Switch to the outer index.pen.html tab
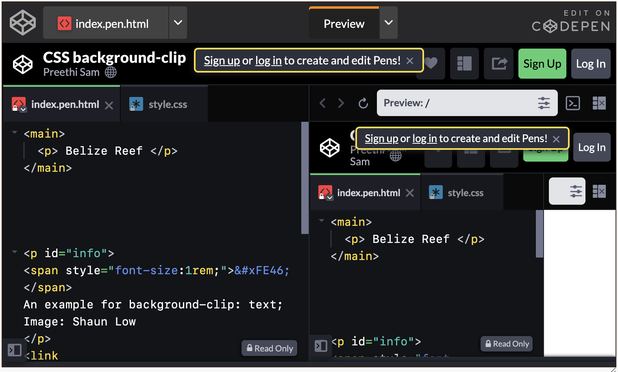This screenshot has height=372, width=618. pyautogui.click(x=65, y=104)
